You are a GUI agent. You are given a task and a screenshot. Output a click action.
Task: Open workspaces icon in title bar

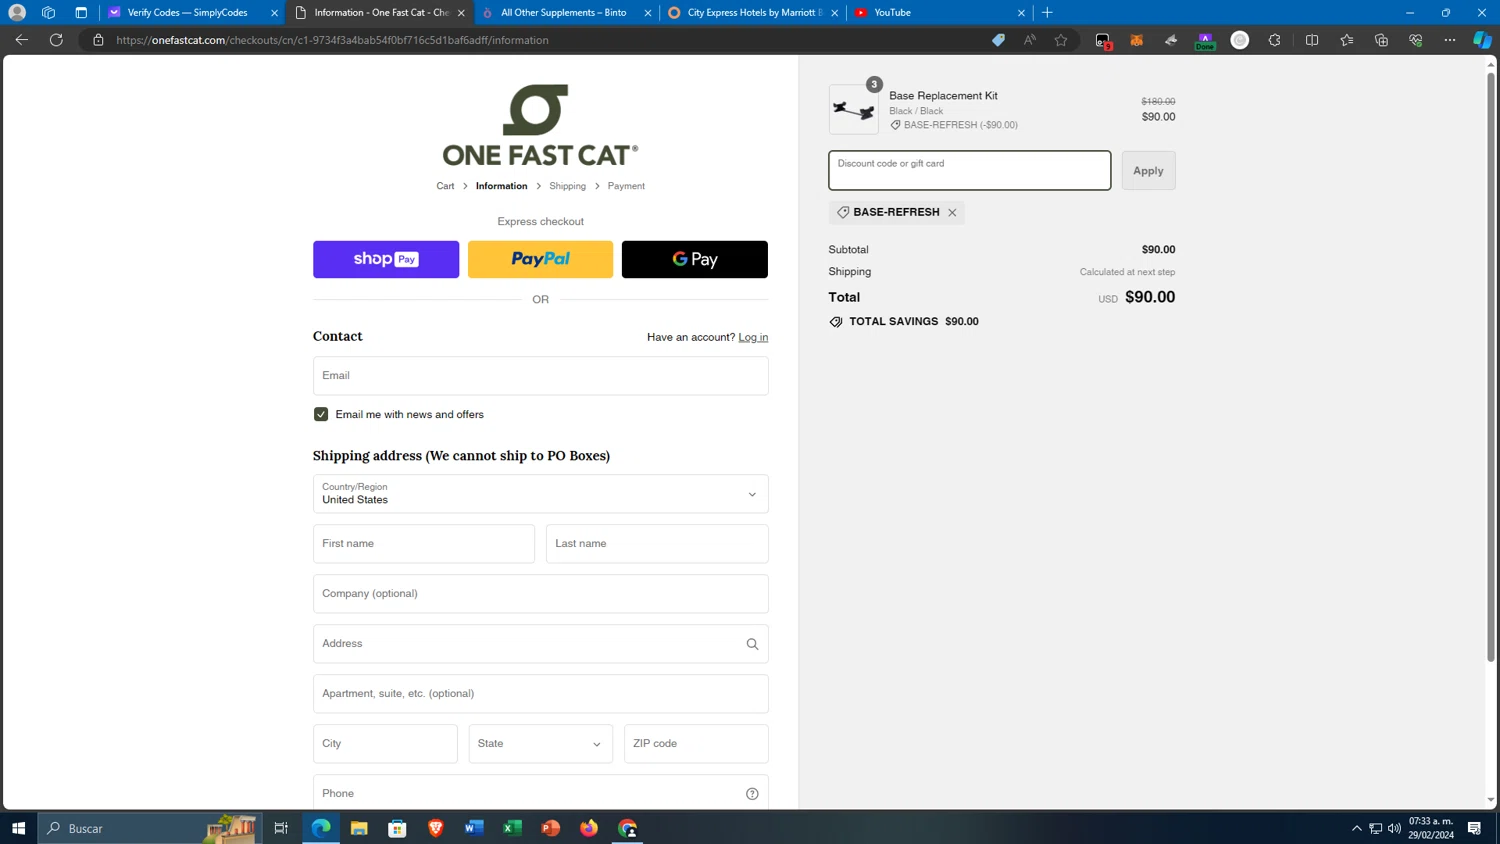click(x=48, y=13)
